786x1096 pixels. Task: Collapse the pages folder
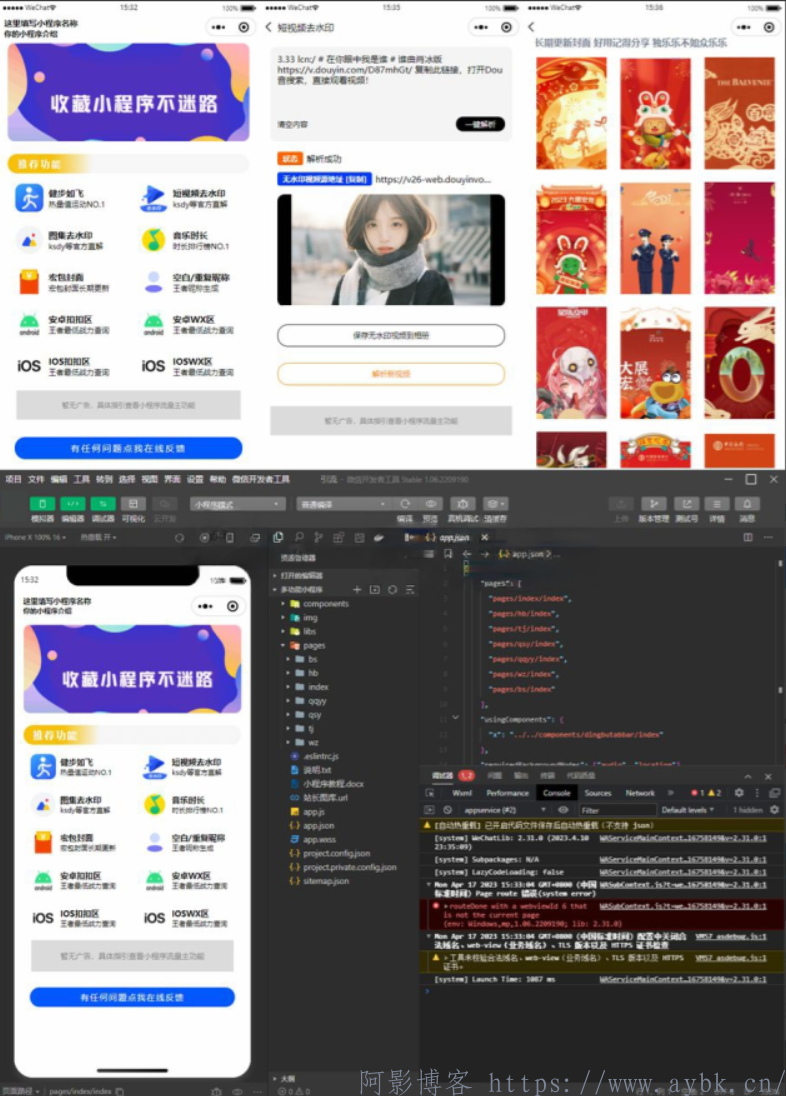tap(308, 646)
